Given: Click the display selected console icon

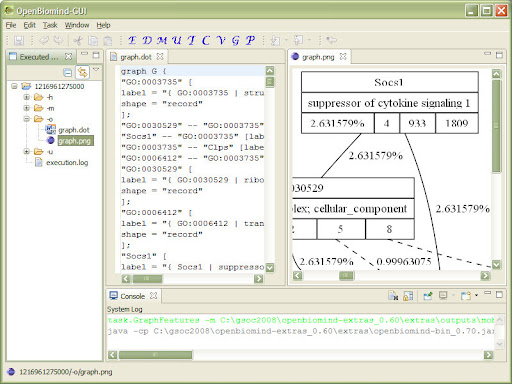Looking at the screenshot, I should tap(443, 295).
